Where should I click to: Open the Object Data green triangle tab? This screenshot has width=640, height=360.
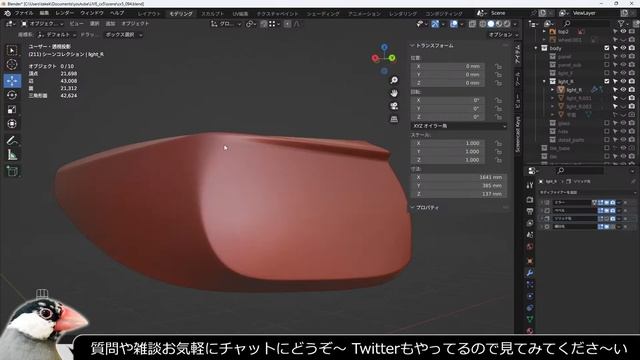(530, 319)
